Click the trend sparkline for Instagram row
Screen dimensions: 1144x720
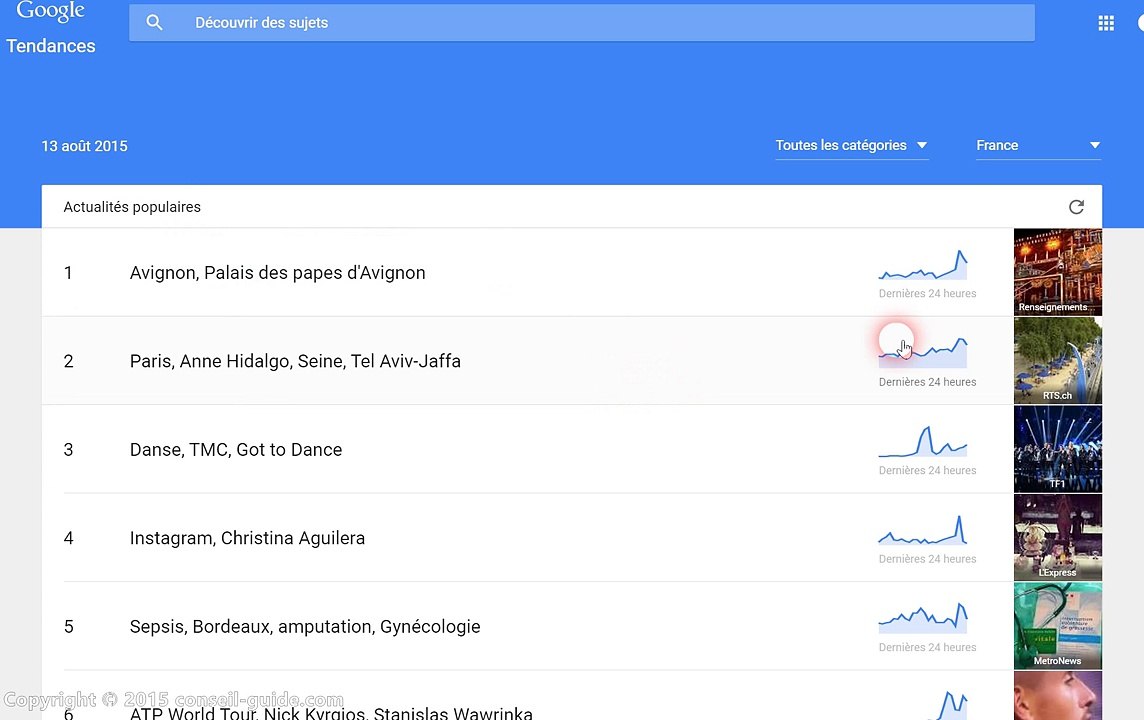coord(923,530)
